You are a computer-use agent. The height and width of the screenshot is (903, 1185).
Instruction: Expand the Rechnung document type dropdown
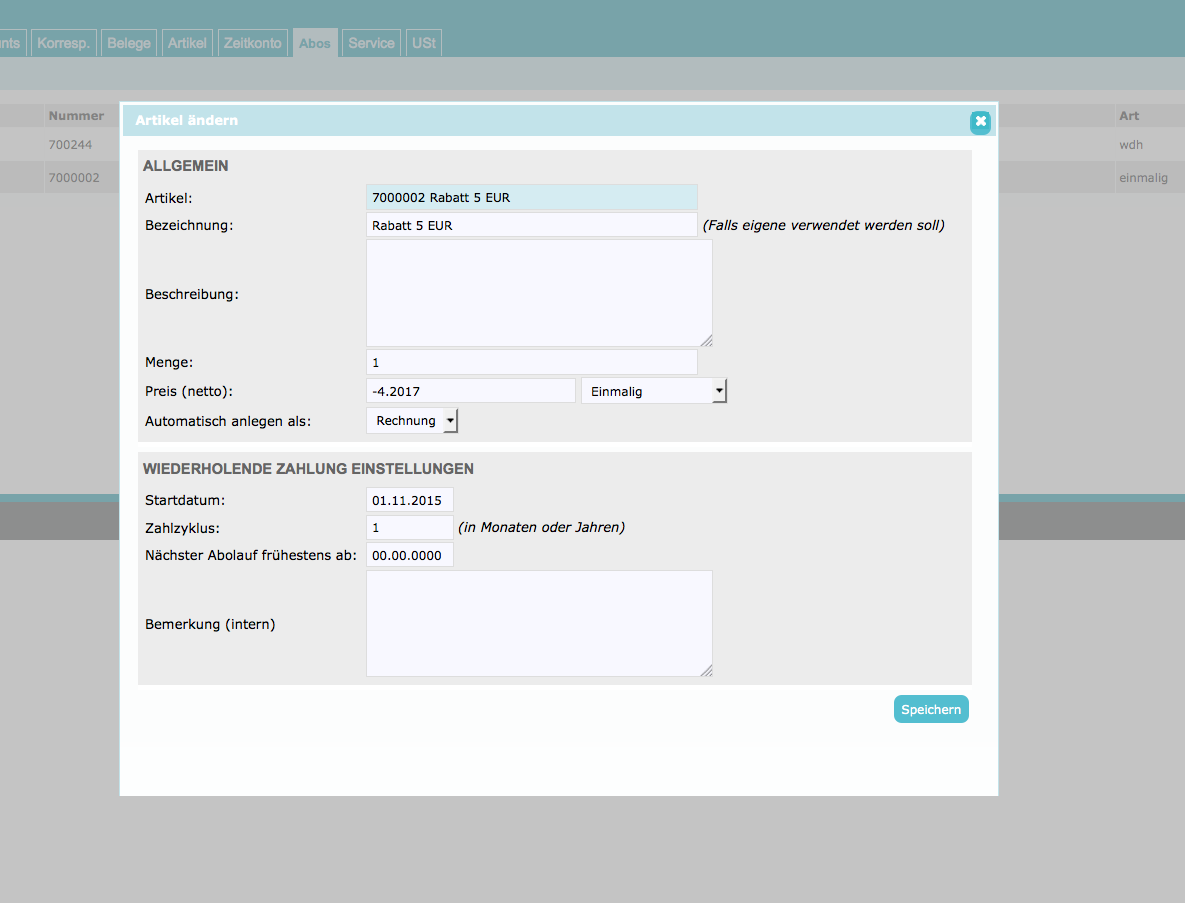coord(412,421)
